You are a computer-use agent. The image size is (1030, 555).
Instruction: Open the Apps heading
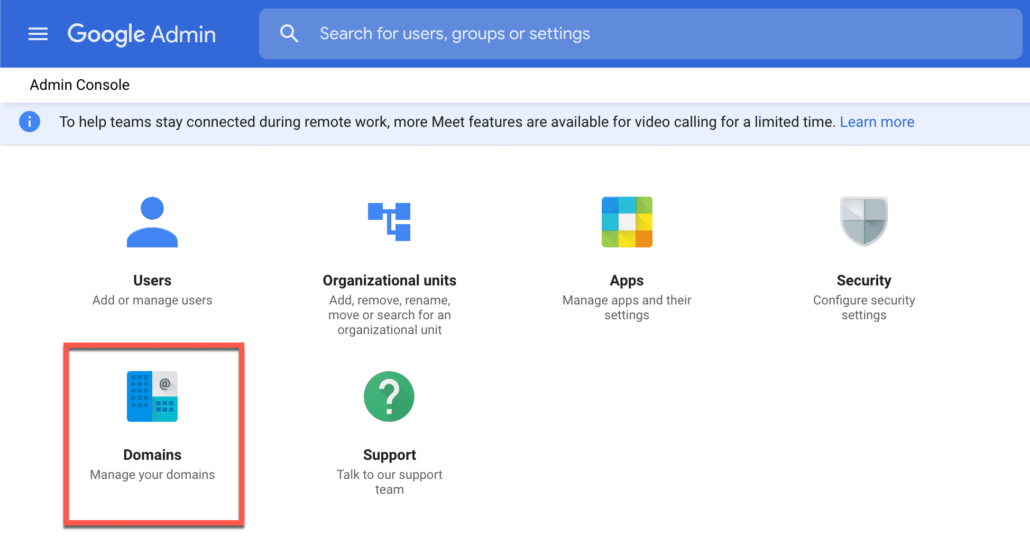tap(627, 280)
